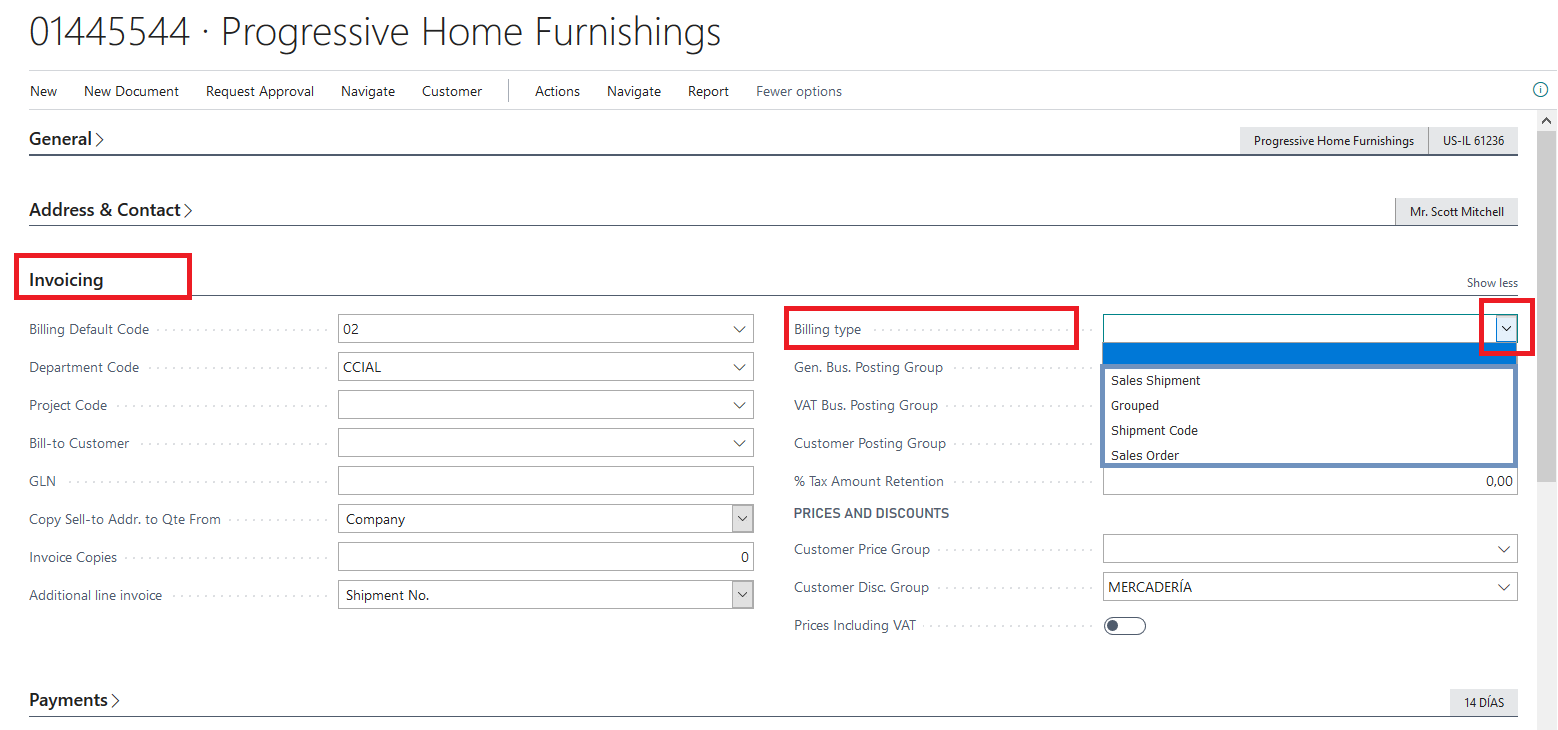This screenshot has height=730, width=1558.
Task: Open the Department Code dropdown arrow
Action: pos(740,367)
